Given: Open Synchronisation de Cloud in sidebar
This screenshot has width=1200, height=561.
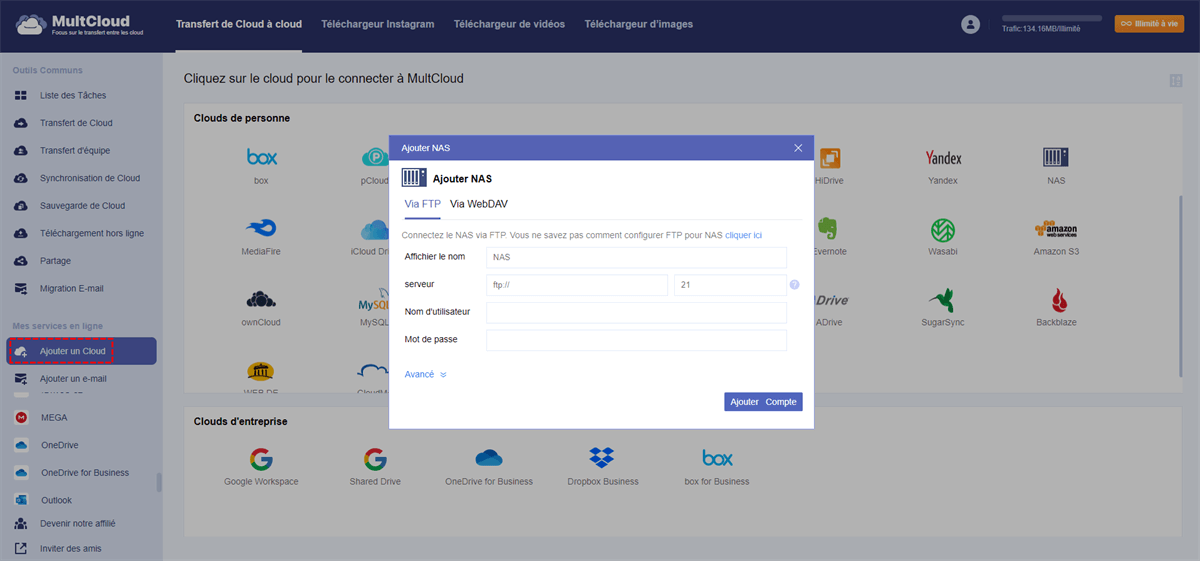Looking at the screenshot, I should [90, 178].
